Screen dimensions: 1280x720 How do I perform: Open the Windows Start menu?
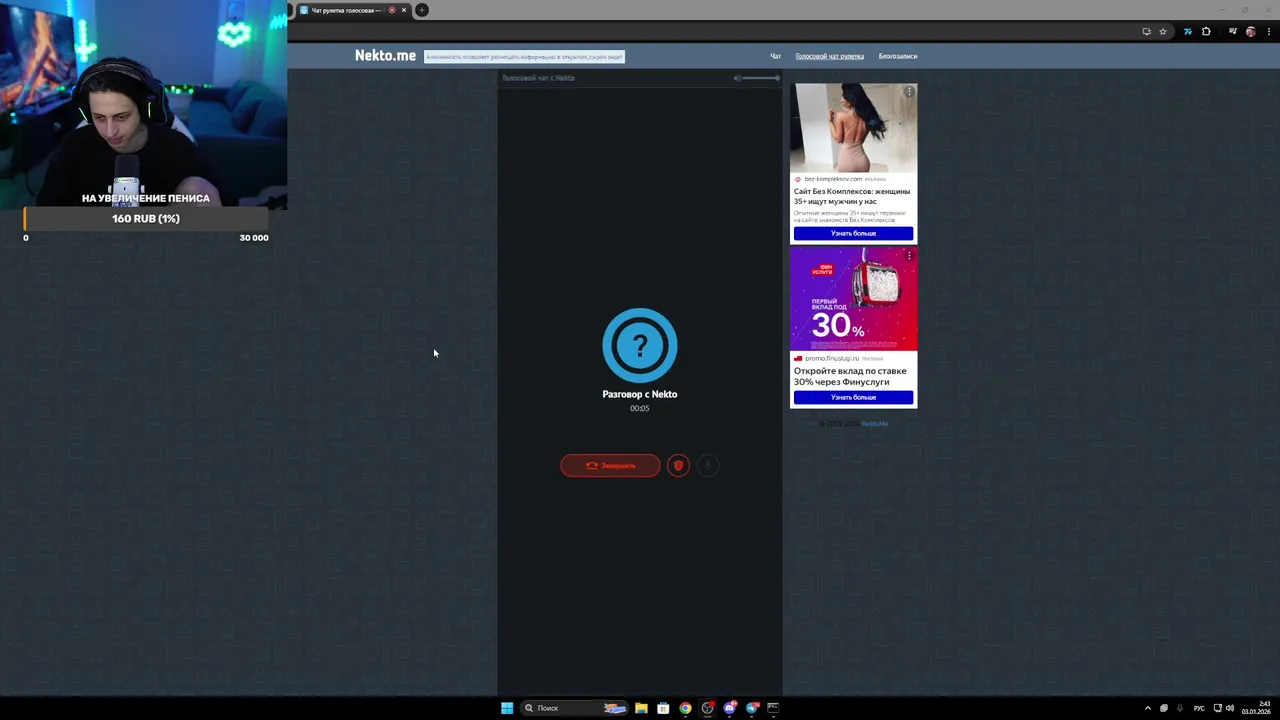pos(507,708)
